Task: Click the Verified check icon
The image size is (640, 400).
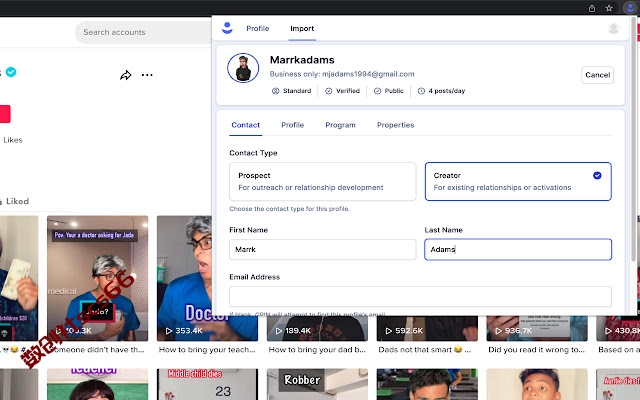Action: tap(329, 91)
